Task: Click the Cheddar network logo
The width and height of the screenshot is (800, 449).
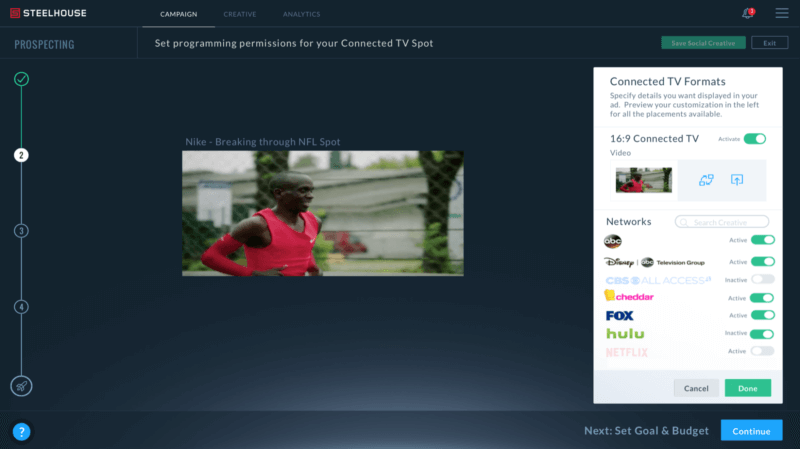Action: coord(629,295)
